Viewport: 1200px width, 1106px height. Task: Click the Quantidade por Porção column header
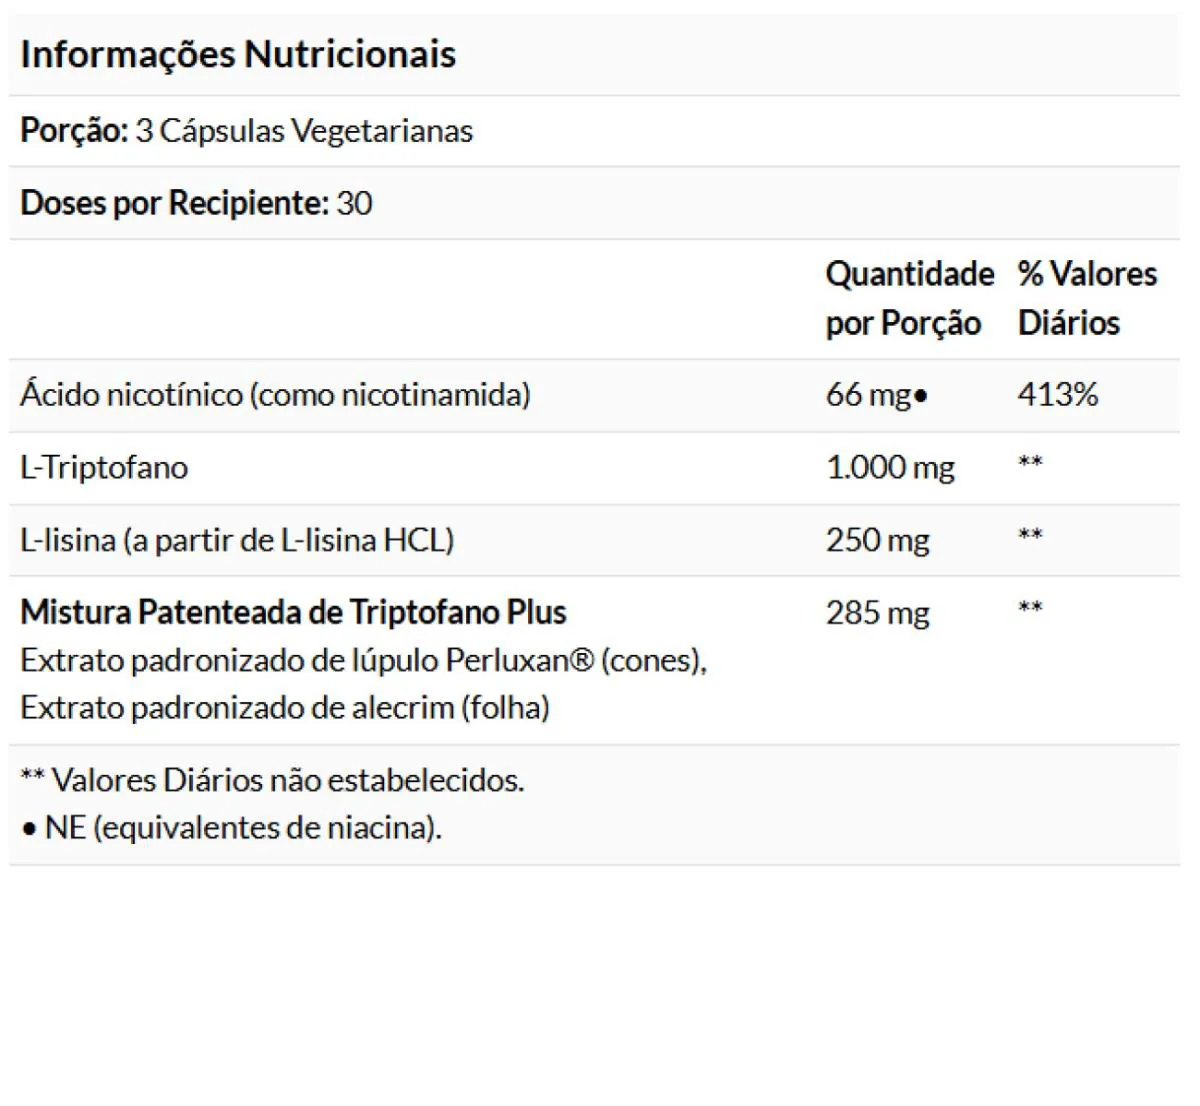point(910,298)
